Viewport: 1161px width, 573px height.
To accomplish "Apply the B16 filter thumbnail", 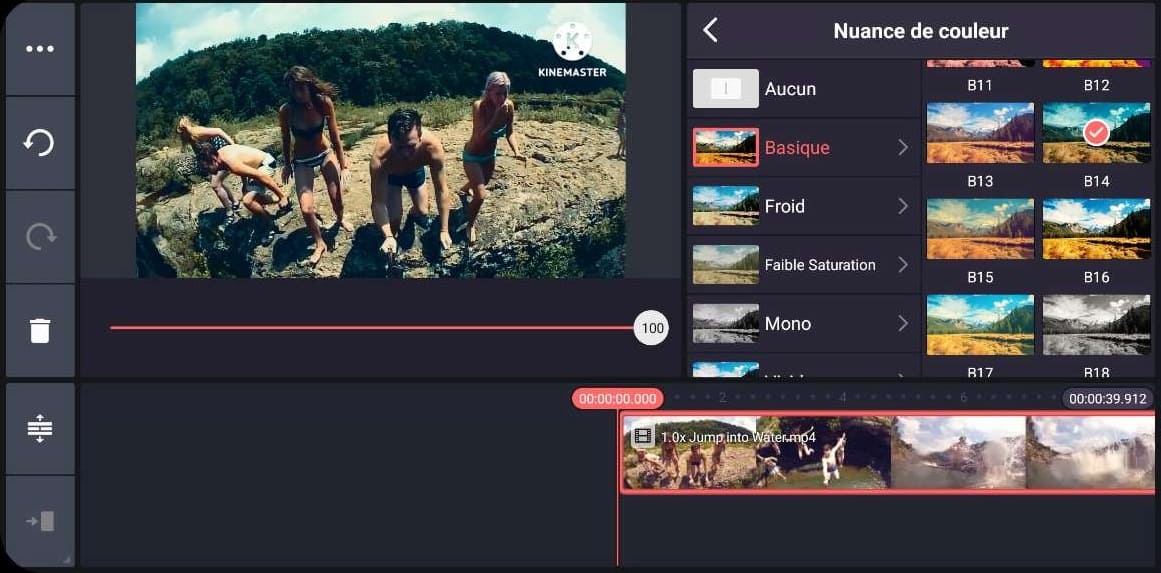I will 1096,229.
